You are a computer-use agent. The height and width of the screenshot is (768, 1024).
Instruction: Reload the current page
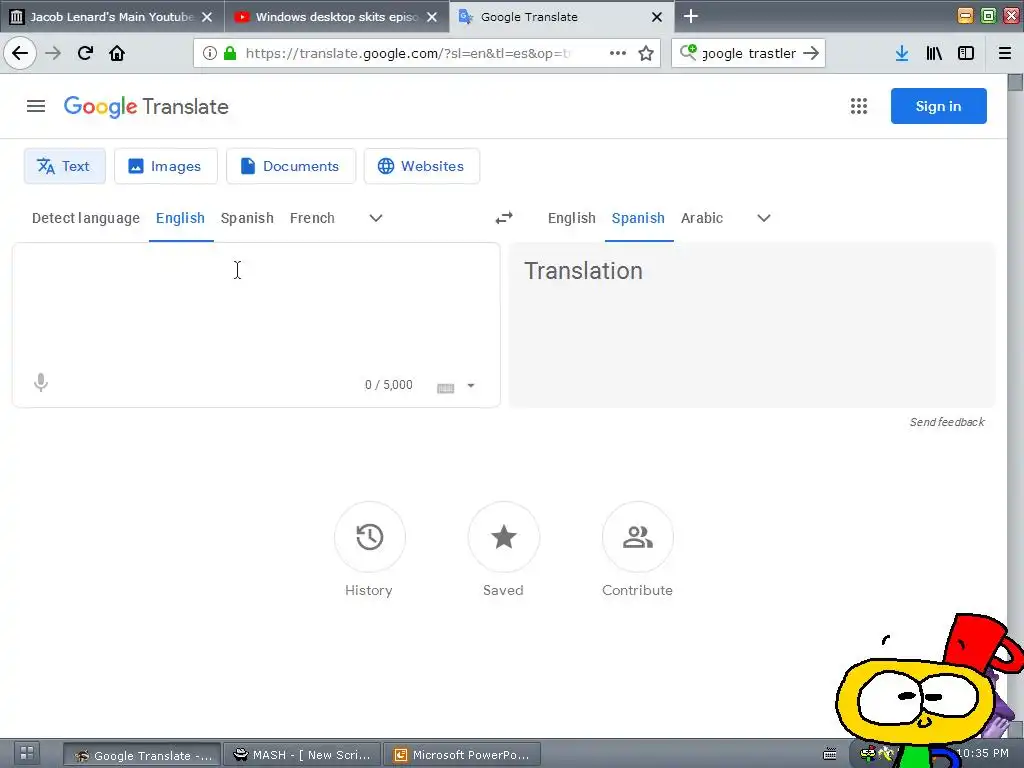click(x=85, y=53)
